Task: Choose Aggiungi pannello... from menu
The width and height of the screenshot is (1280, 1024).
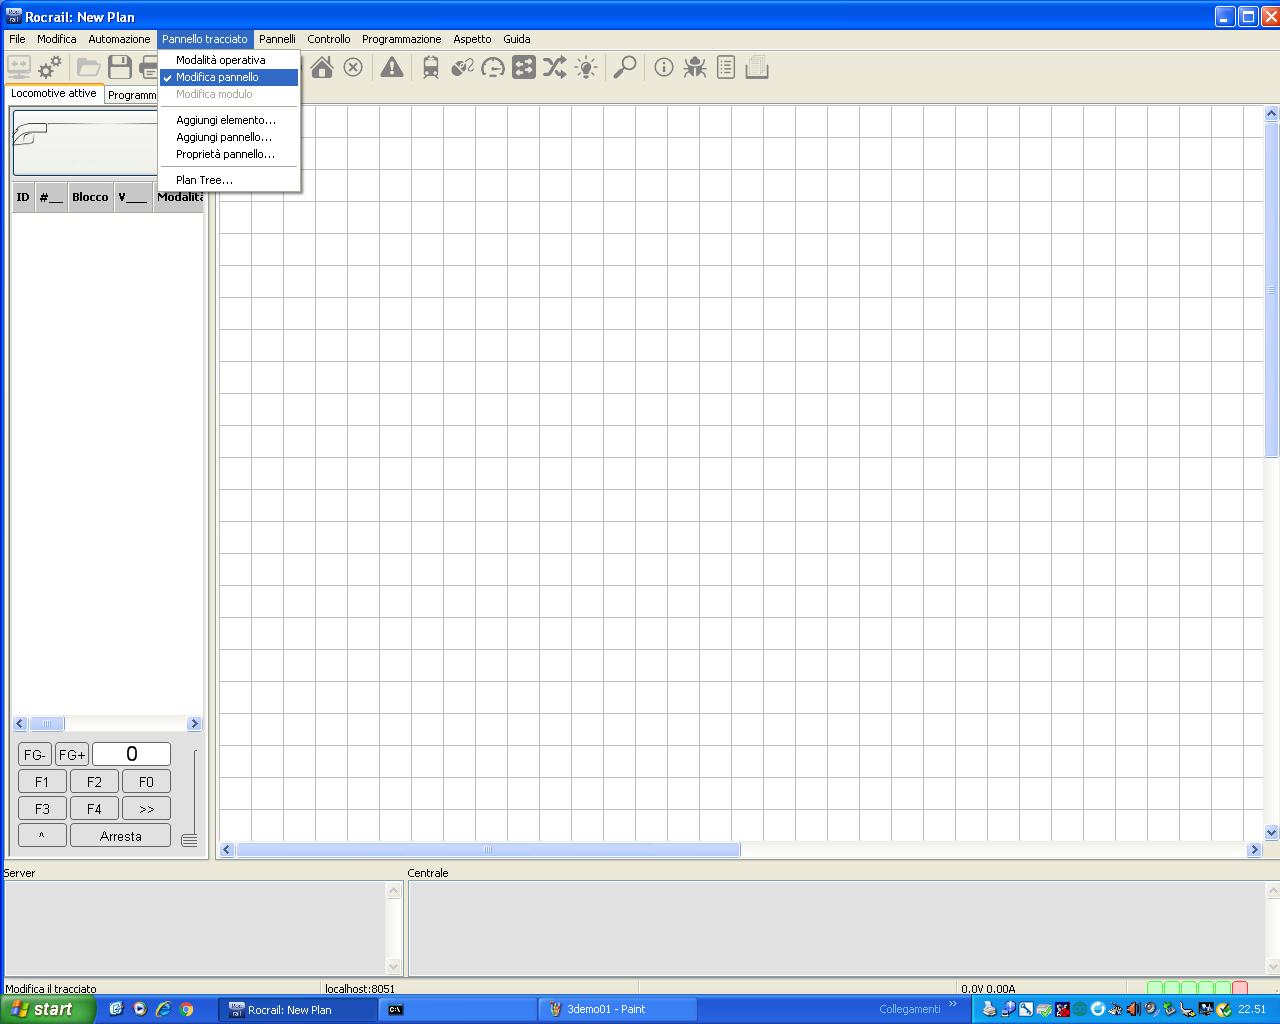Action: pyautogui.click(x=228, y=137)
